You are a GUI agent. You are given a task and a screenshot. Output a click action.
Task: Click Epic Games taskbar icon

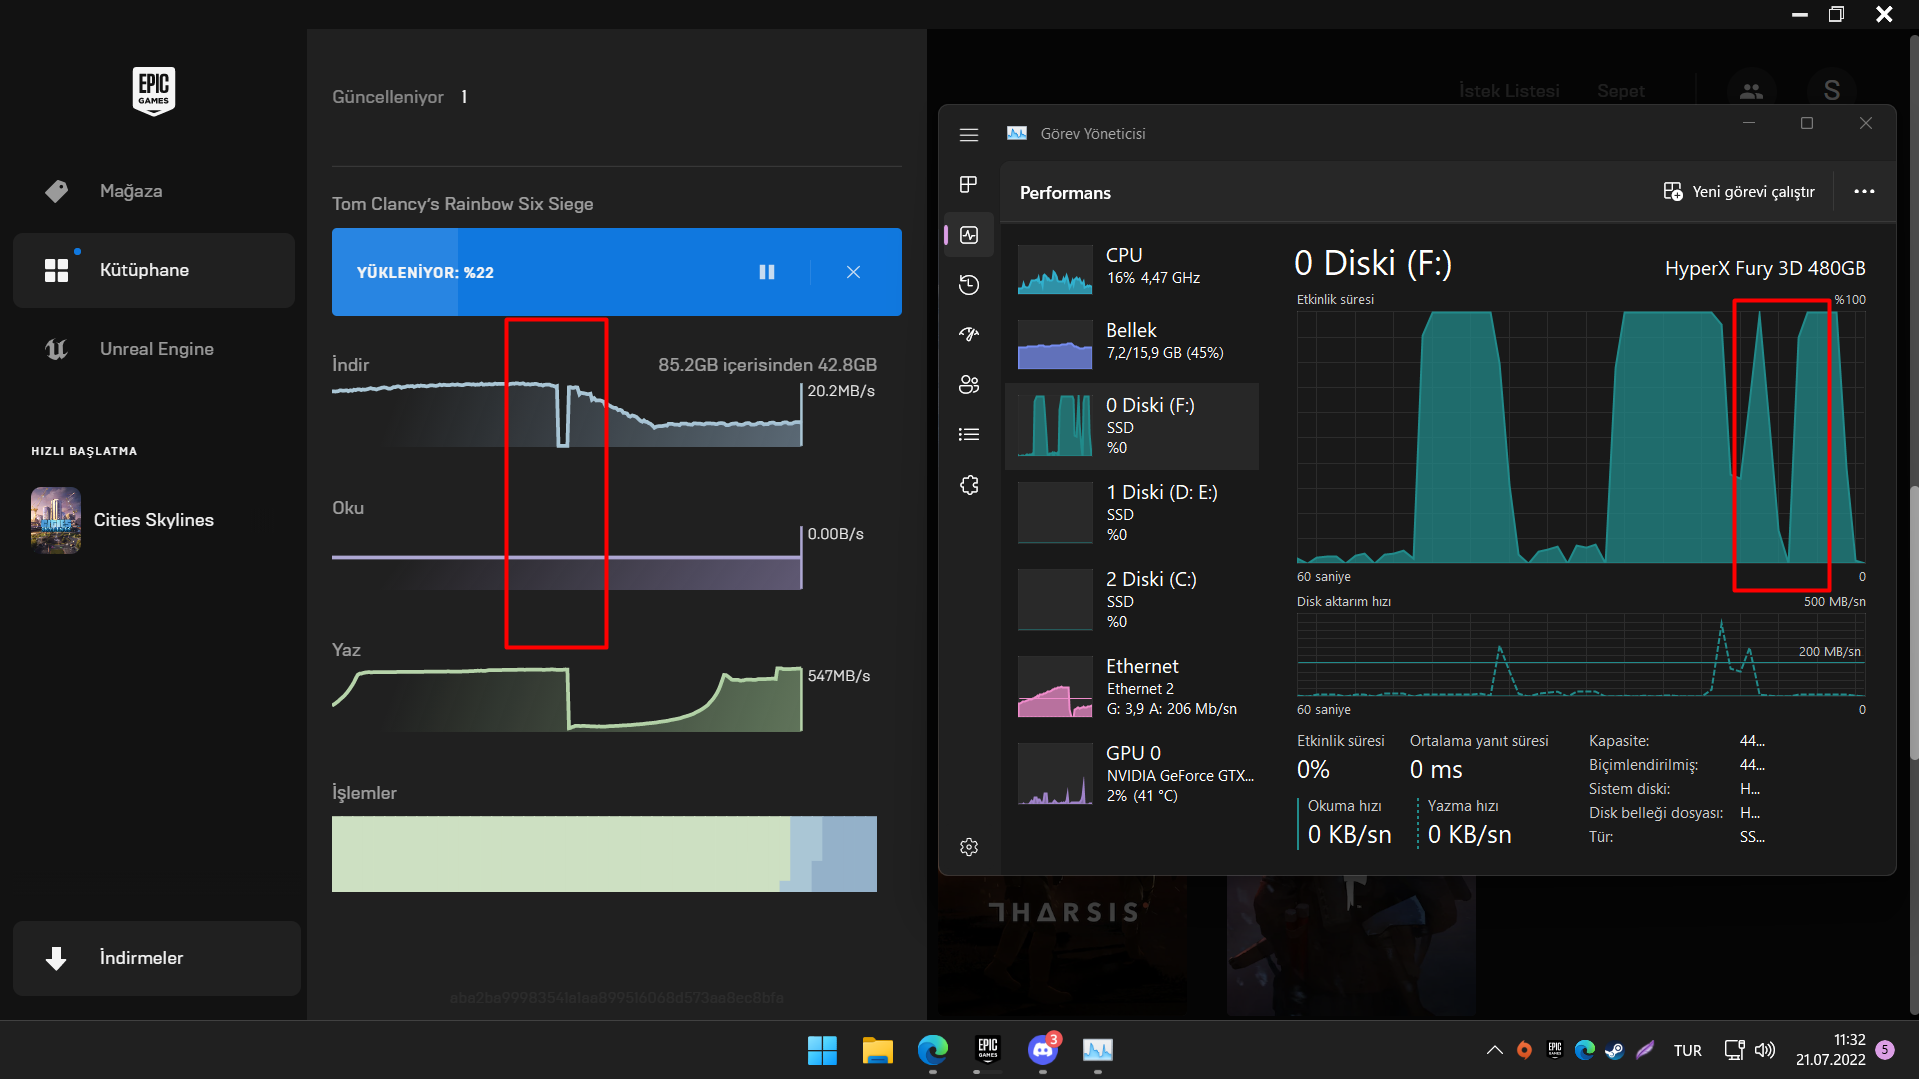pyautogui.click(x=988, y=1050)
